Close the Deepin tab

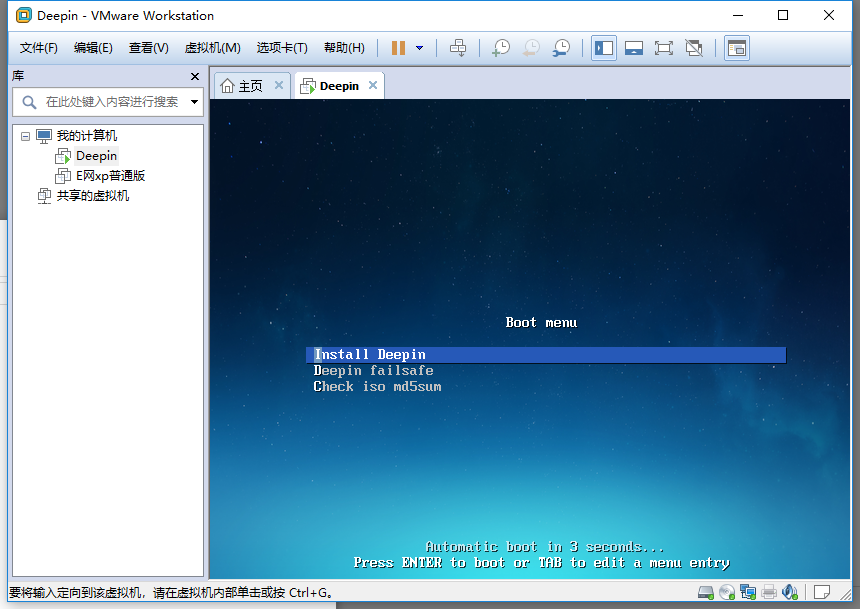(373, 85)
